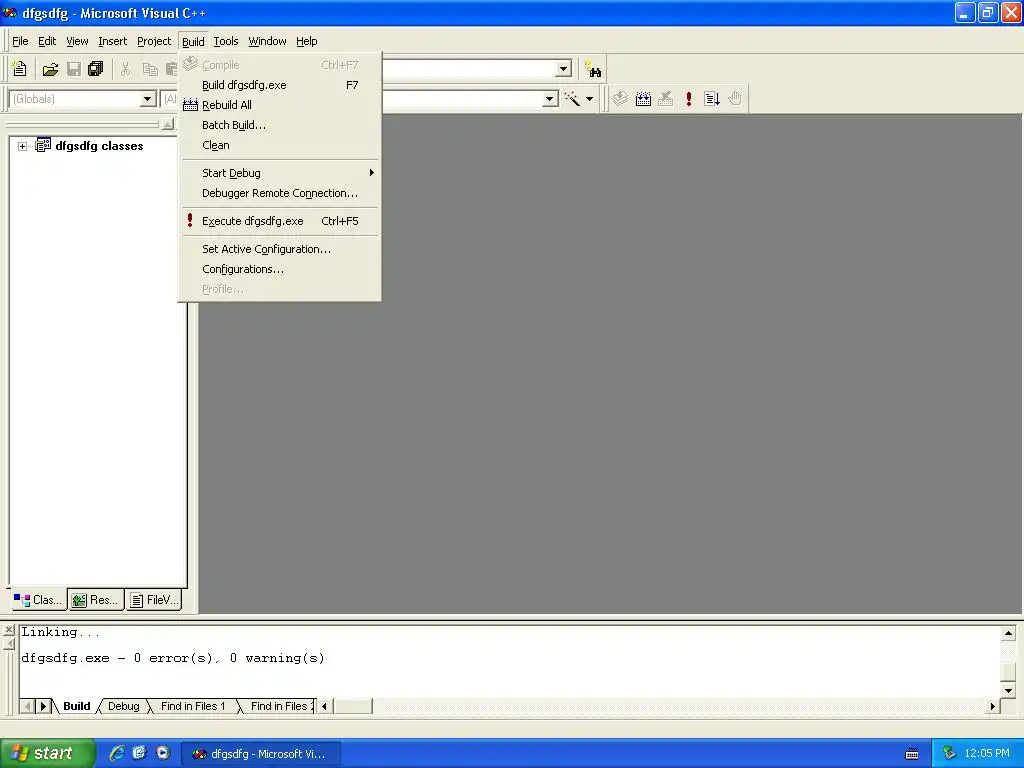Click the Start button
This screenshot has height=768, width=1024.
[47, 753]
